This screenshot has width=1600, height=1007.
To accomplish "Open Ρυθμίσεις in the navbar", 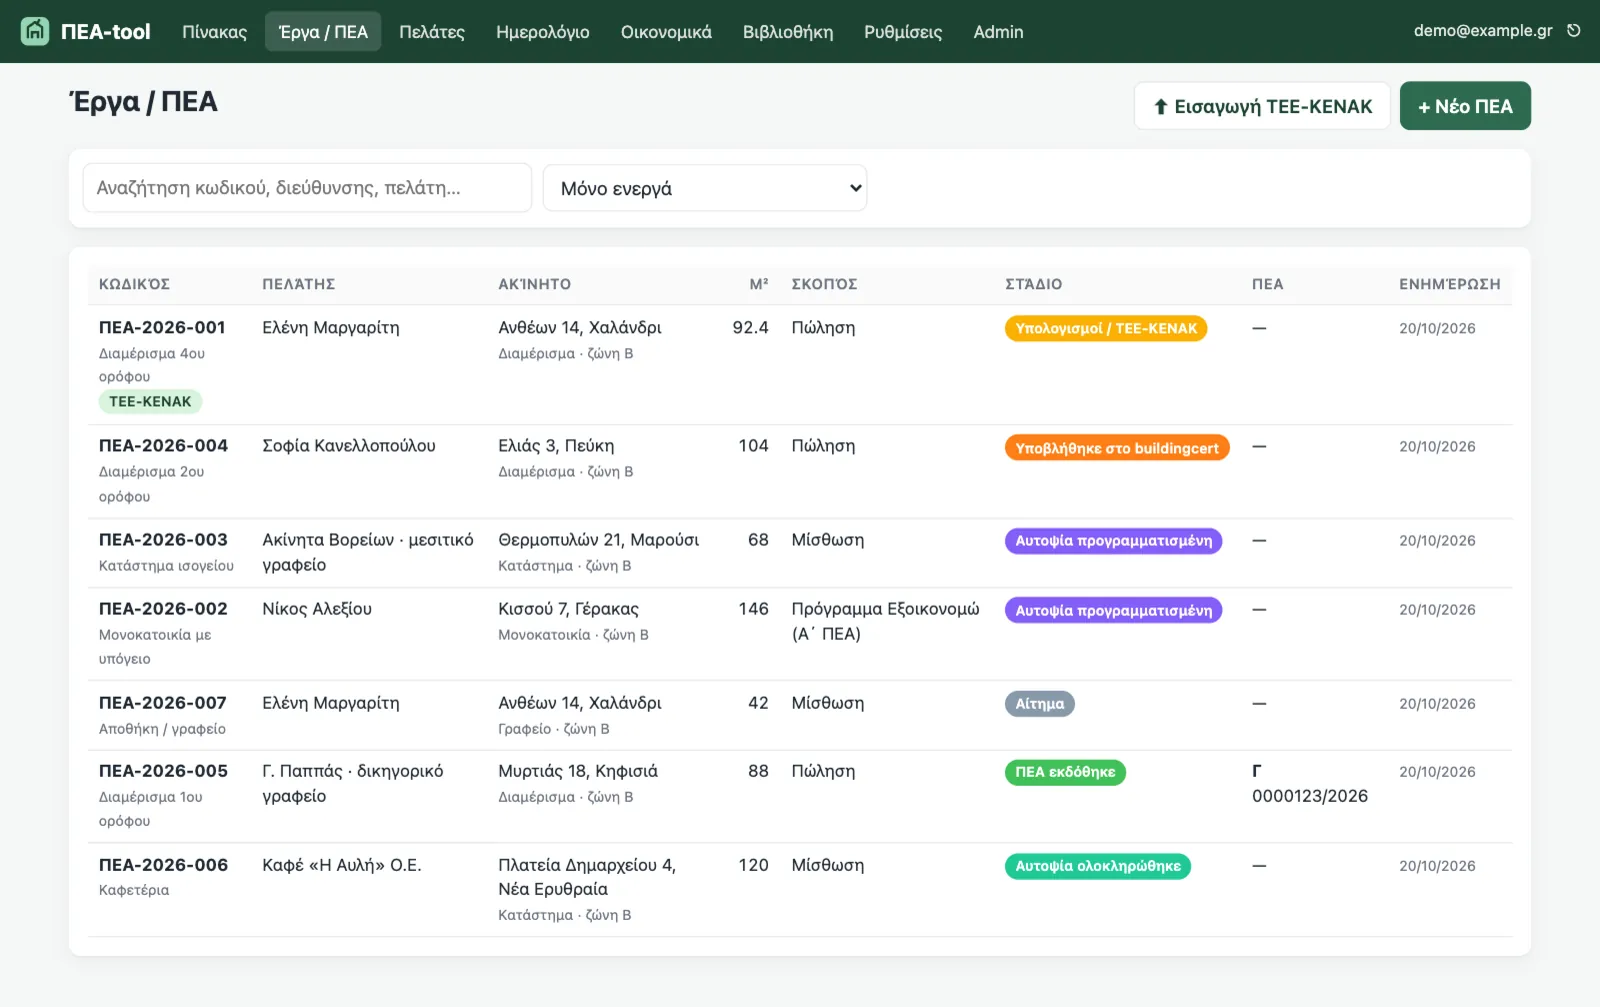I will coord(903,32).
